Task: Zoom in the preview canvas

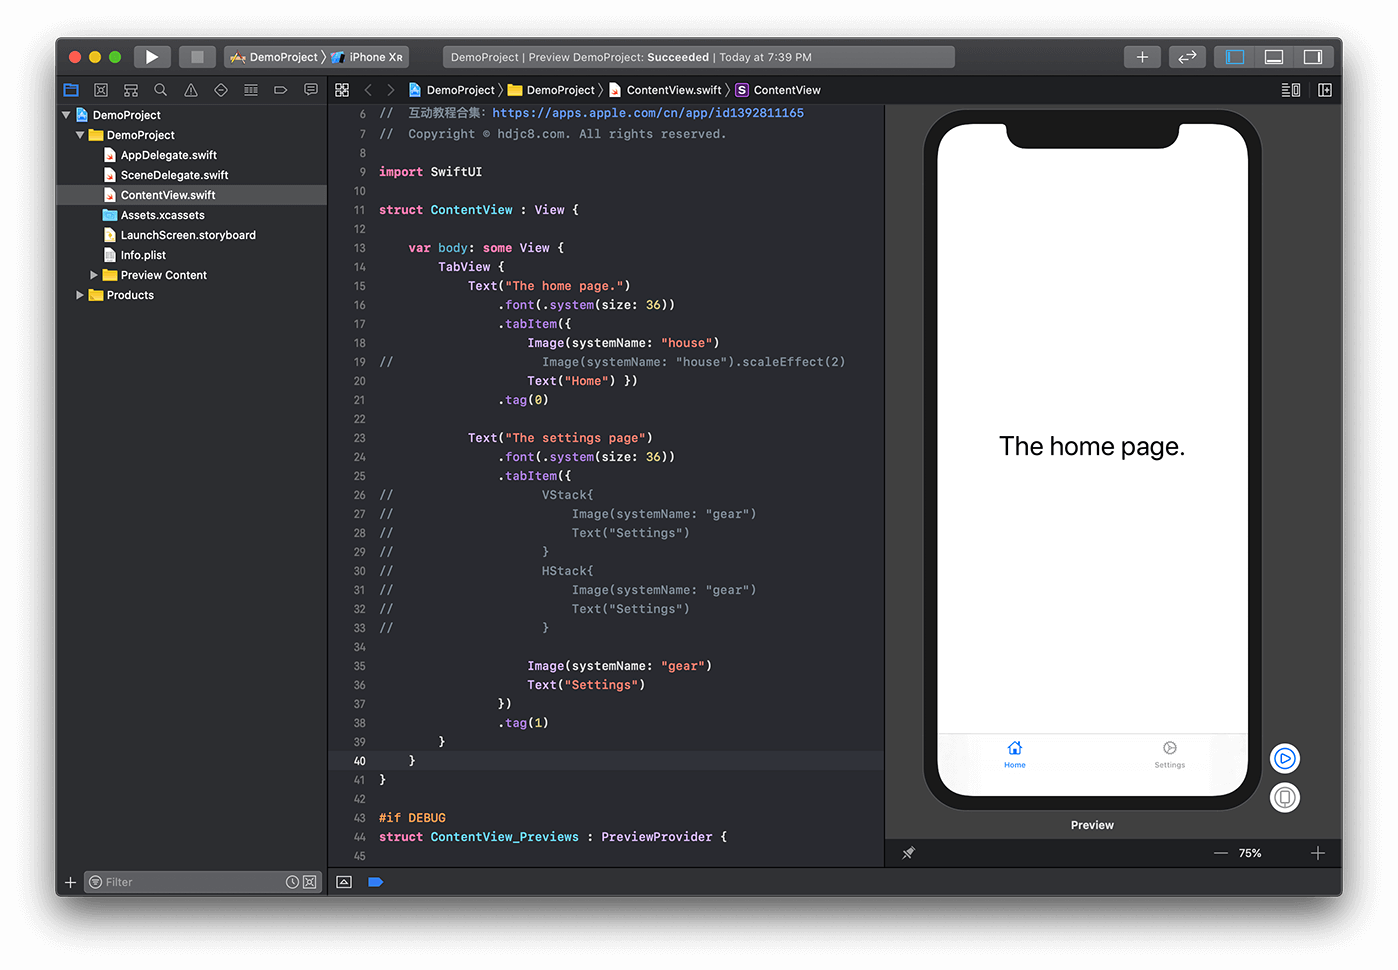Action: (1318, 853)
